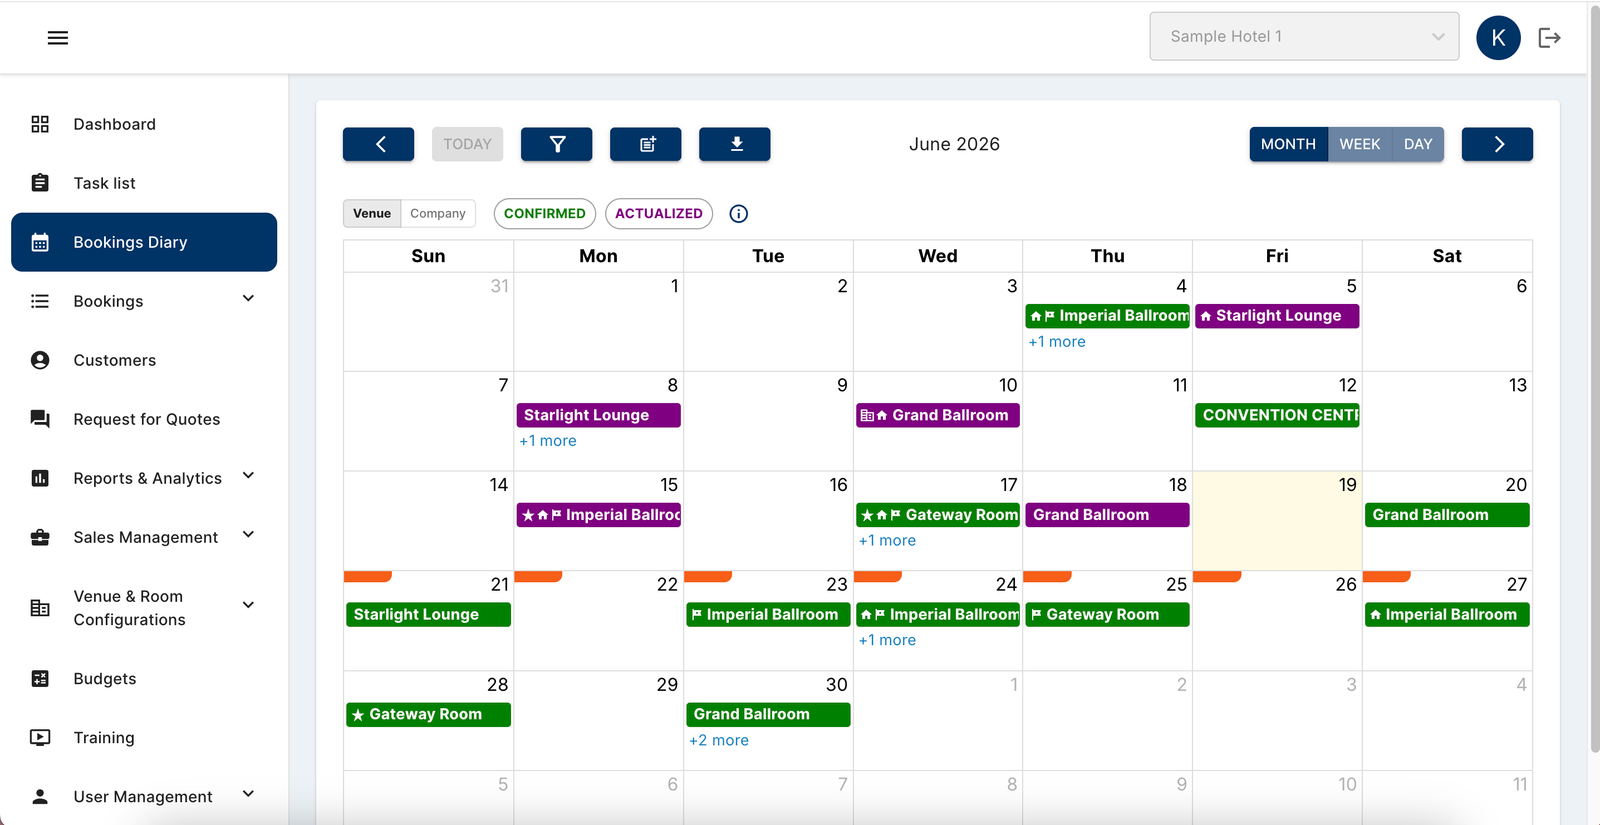
Task: Switch grouping to Venue
Action: coord(372,213)
